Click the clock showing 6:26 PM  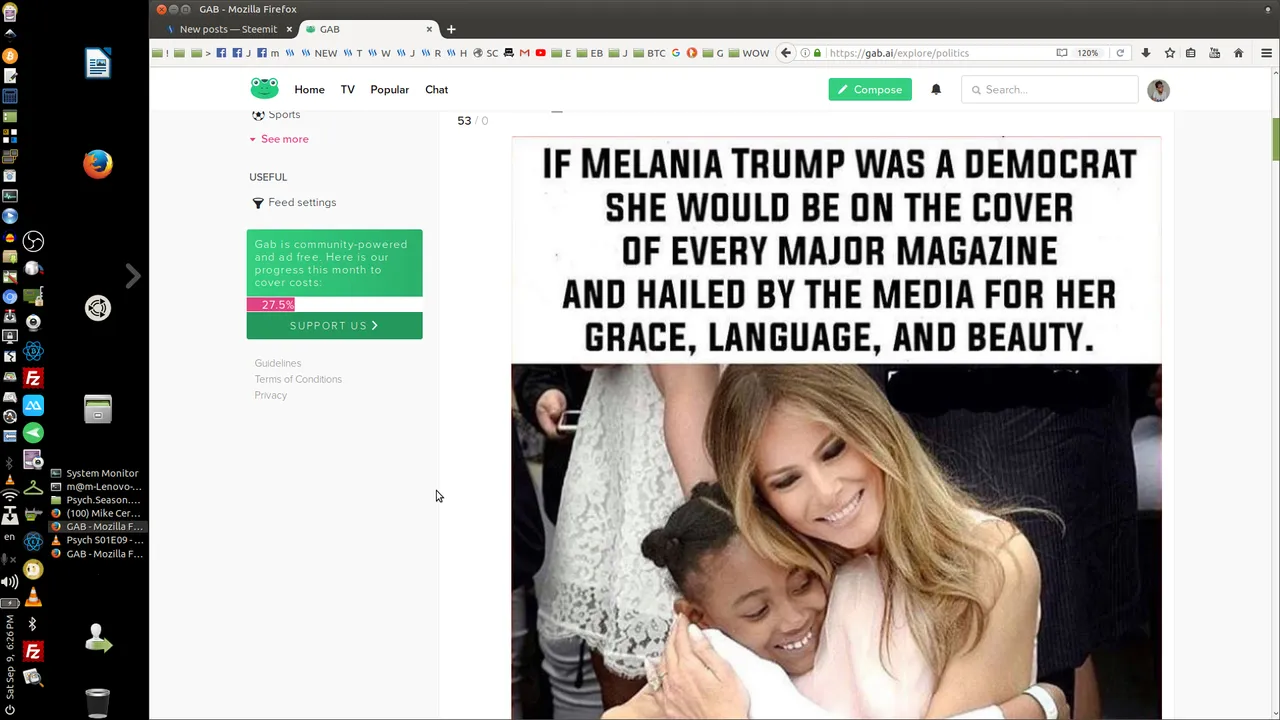[10, 656]
